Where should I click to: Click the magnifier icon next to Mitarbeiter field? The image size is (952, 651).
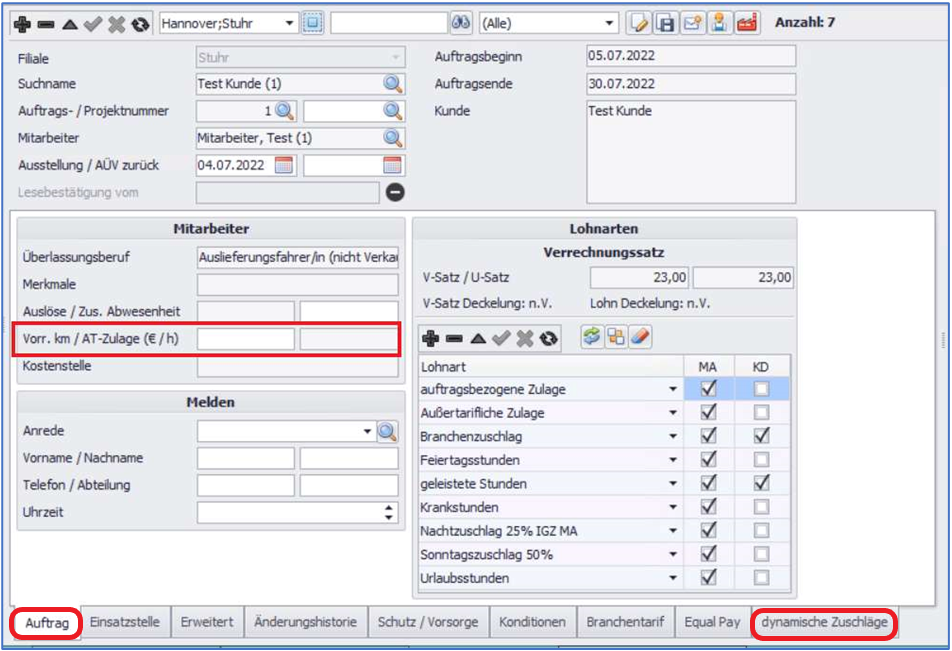click(393, 138)
